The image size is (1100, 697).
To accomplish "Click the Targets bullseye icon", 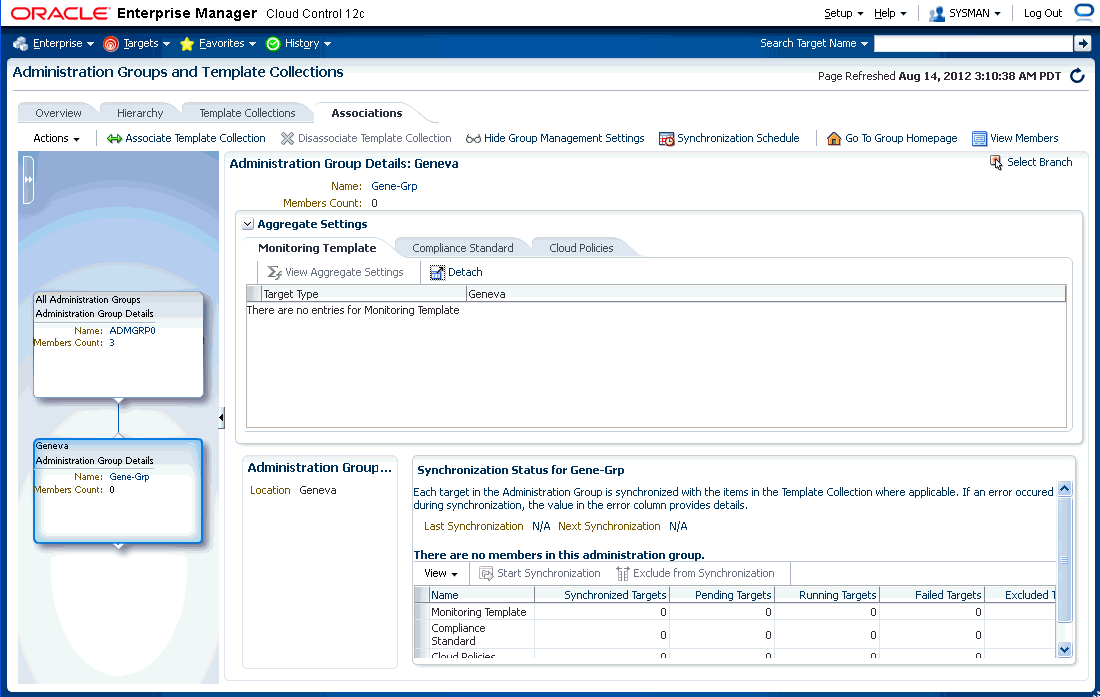I will (x=111, y=43).
